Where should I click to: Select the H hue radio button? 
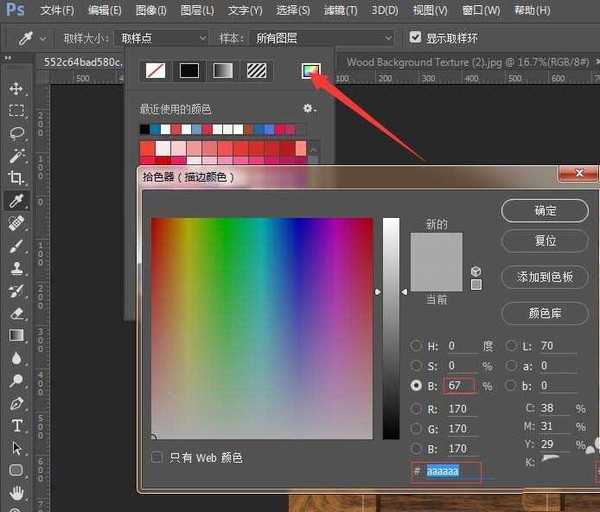(416, 346)
